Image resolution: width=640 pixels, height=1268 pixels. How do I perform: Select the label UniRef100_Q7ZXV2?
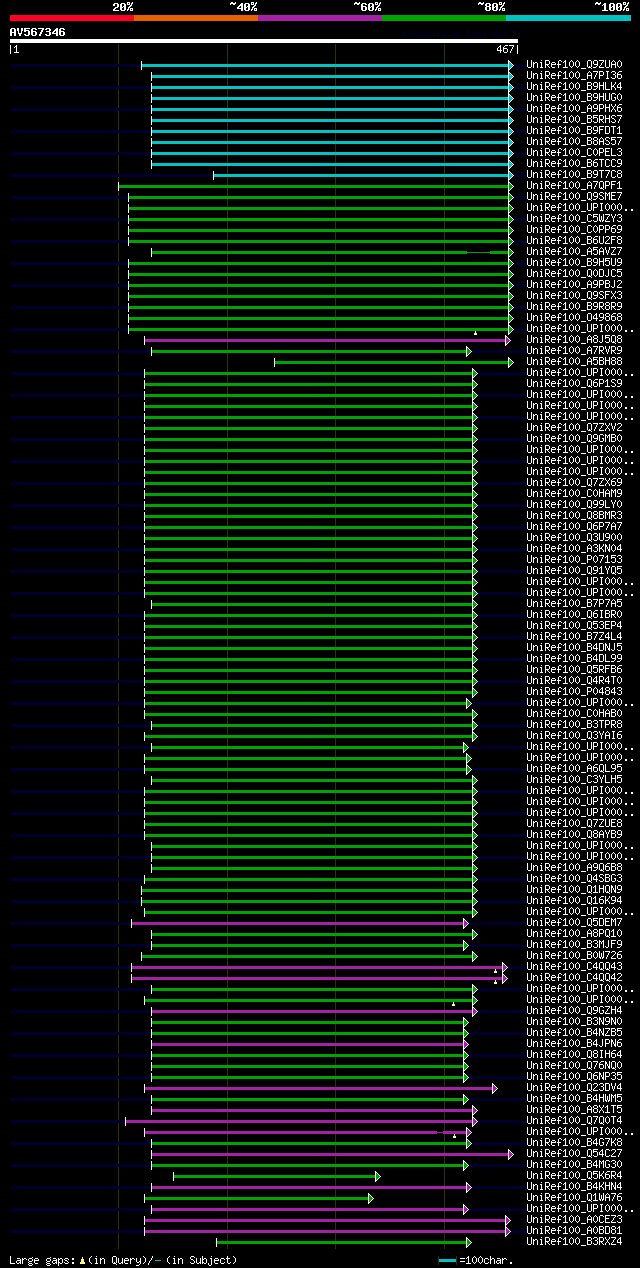pyautogui.click(x=574, y=428)
